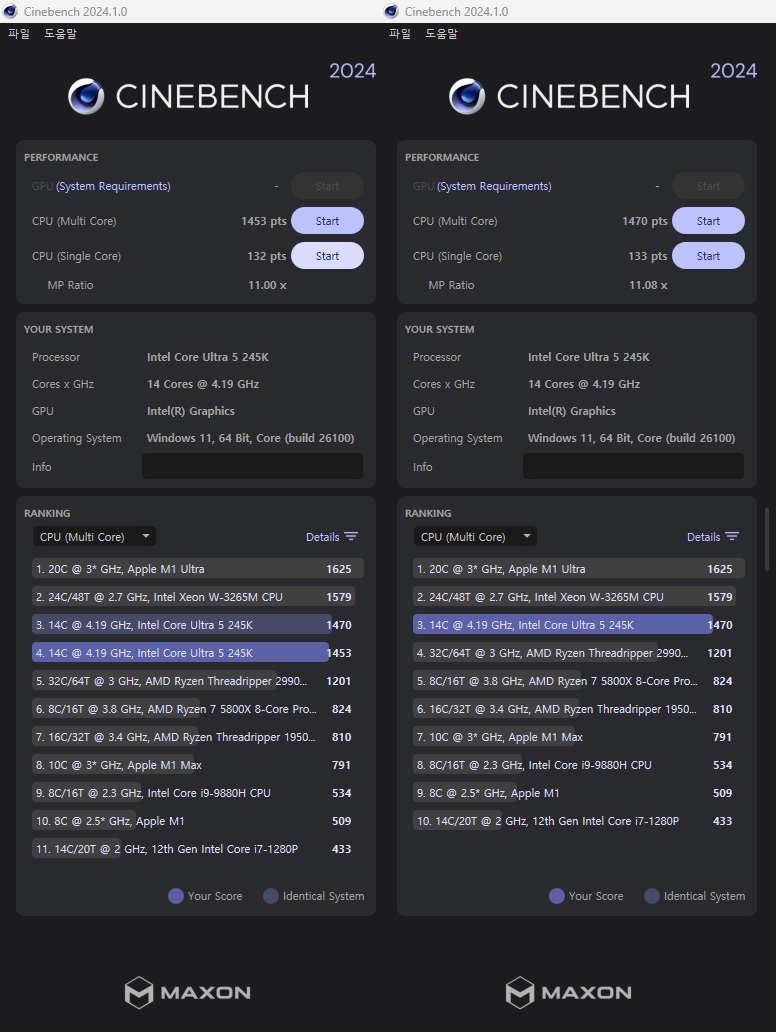Select the 1470 score Ultra 5 245K row in left window

point(197,625)
